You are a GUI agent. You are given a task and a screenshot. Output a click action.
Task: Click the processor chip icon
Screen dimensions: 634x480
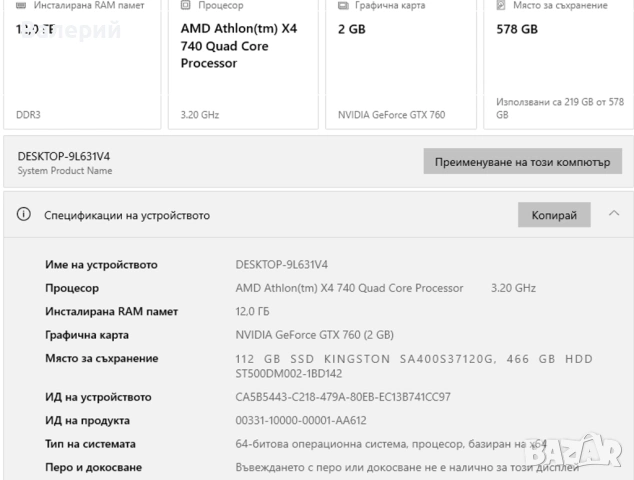pyautogui.click(x=185, y=5)
